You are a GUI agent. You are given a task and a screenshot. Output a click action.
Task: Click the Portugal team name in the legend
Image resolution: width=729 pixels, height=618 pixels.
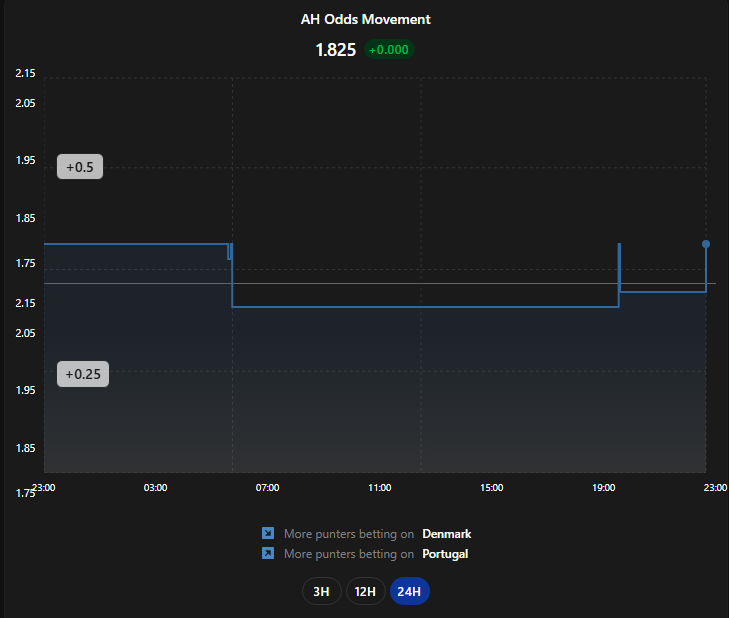click(x=445, y=554)
